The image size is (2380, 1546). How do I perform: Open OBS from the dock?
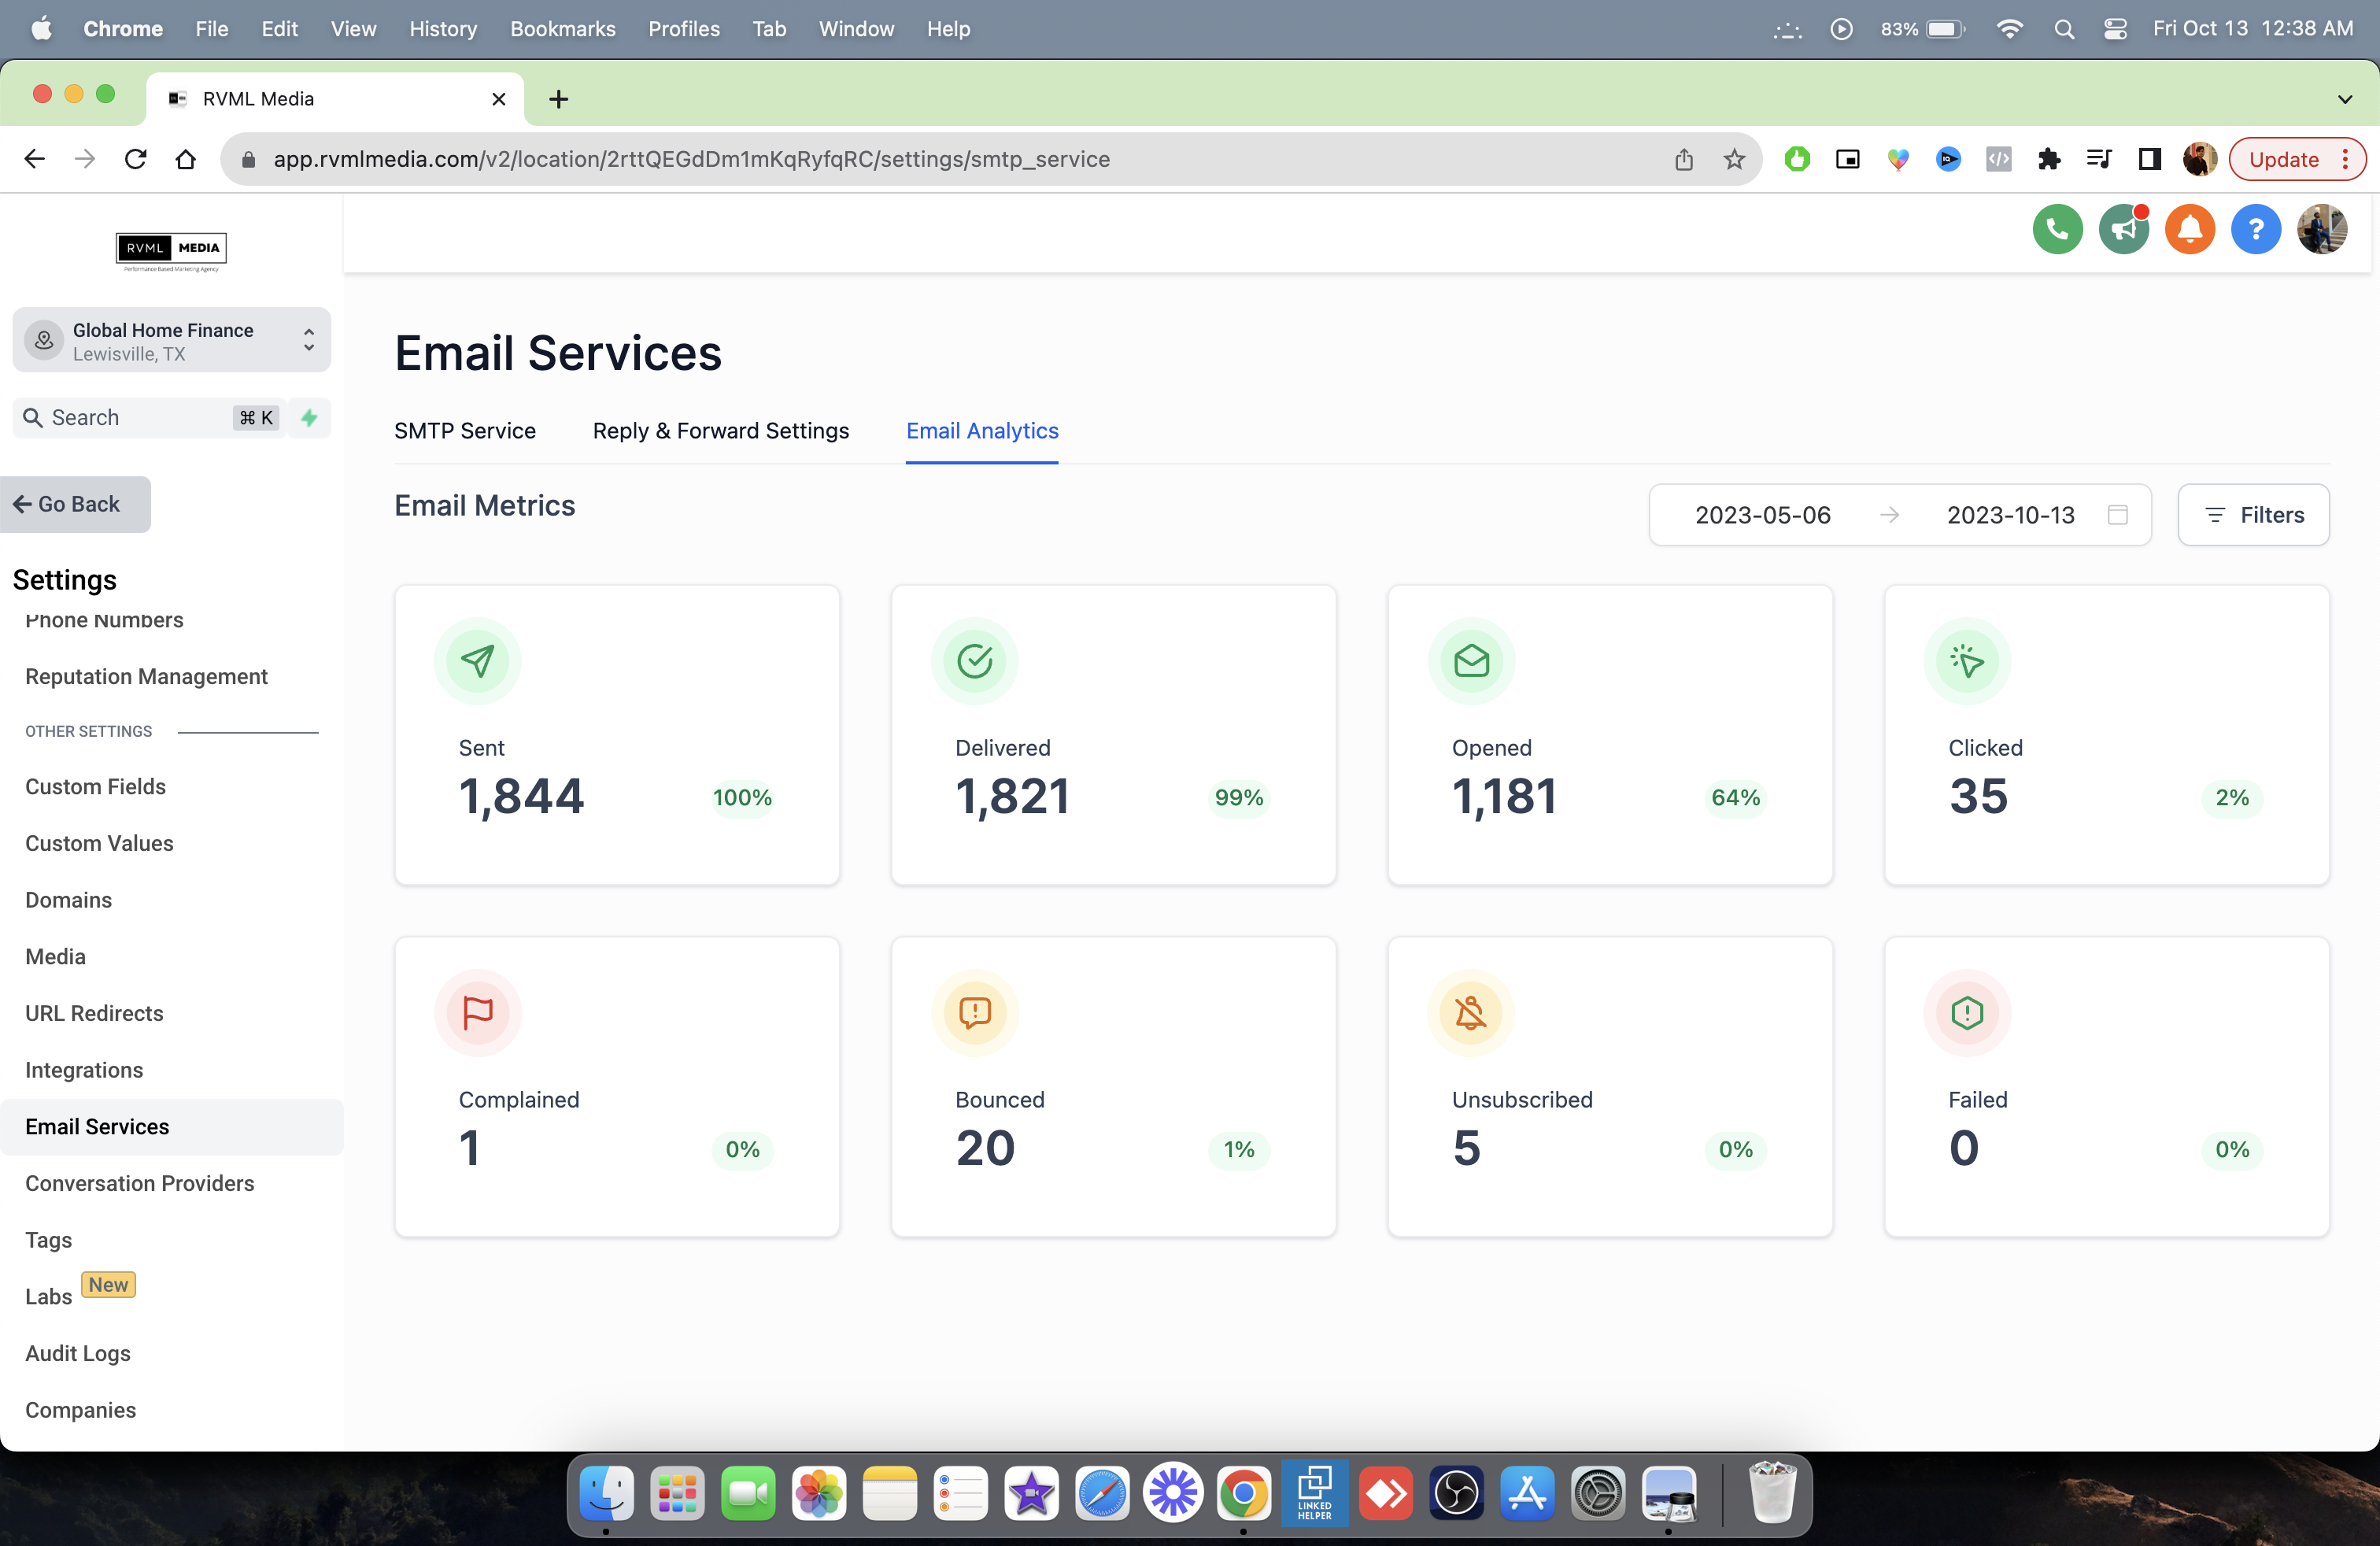[x=1456, y=1494]
